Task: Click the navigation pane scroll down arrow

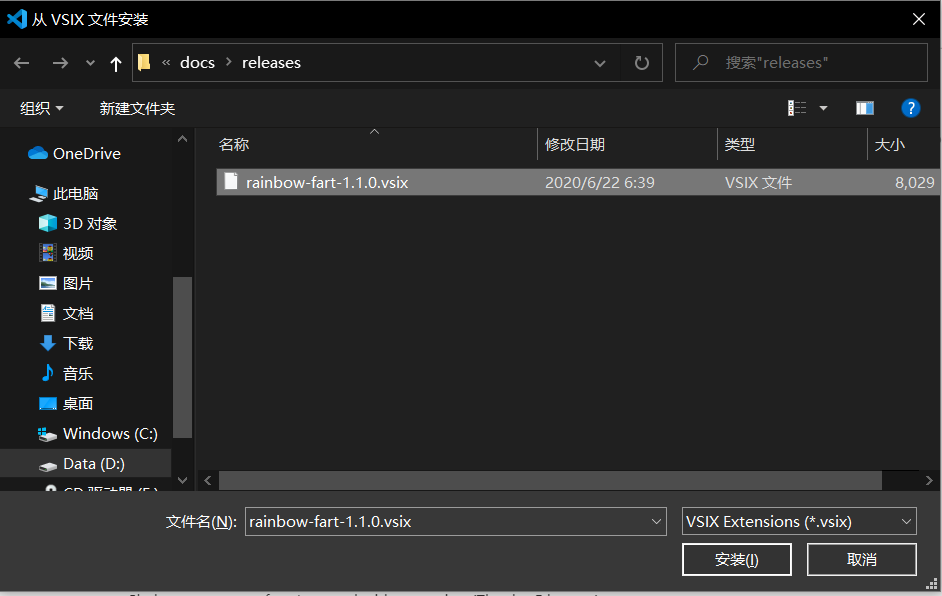Action: [x=183, y=480]
